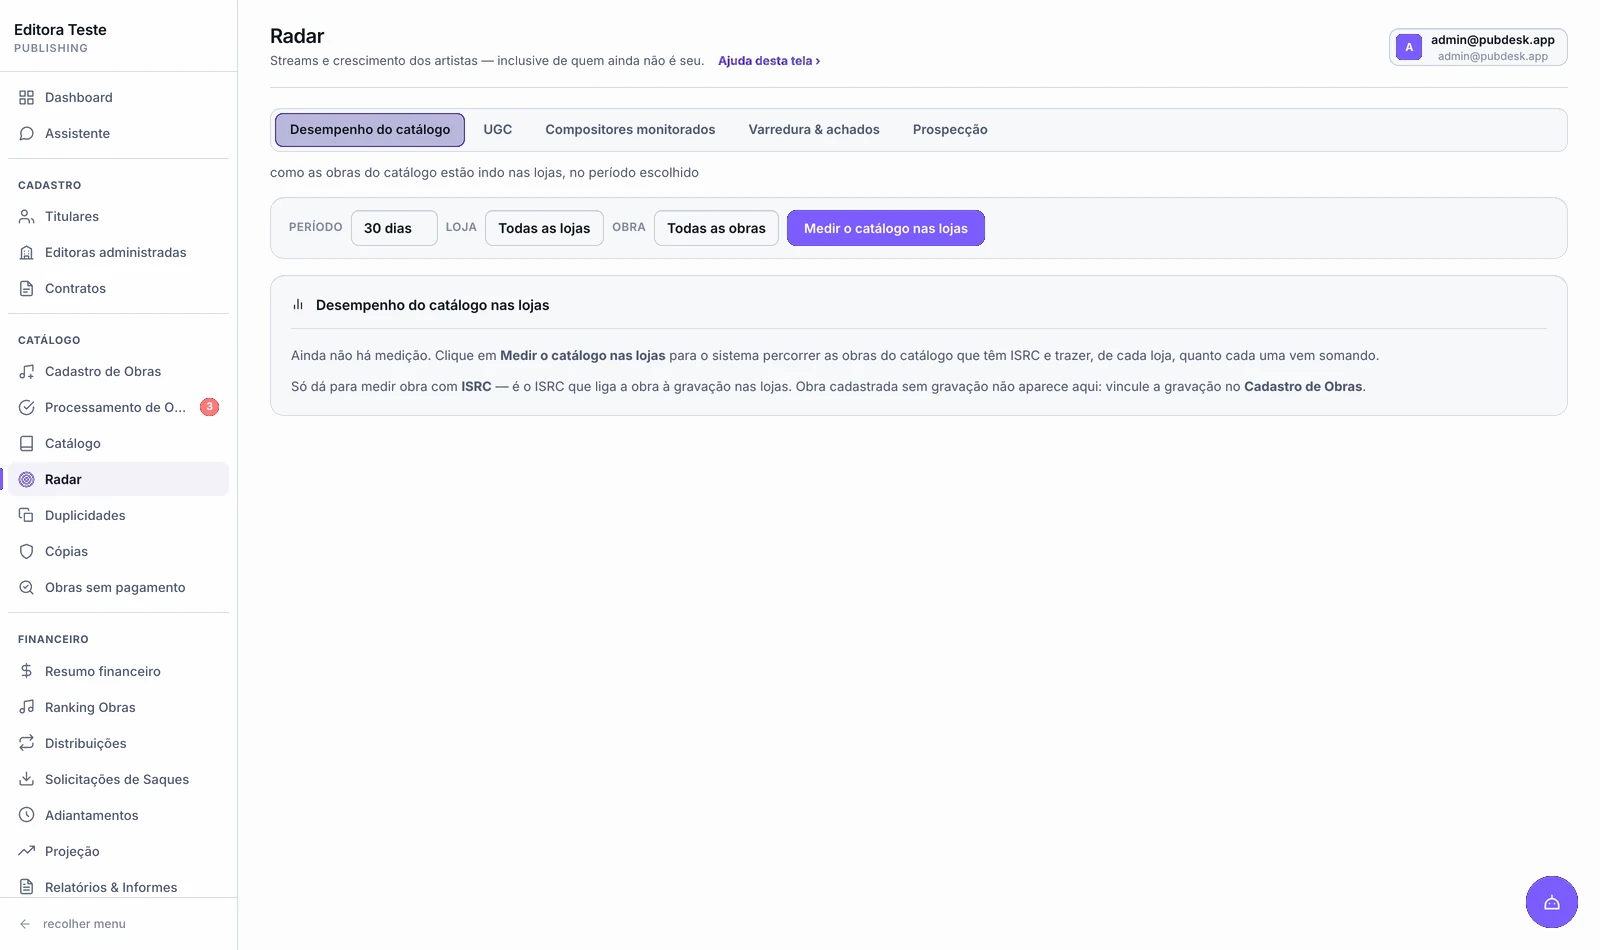This screenshot has height=950, width=1600.
Task: Open the floating assistant bubble button
Action: click(x=1551, y=902)
